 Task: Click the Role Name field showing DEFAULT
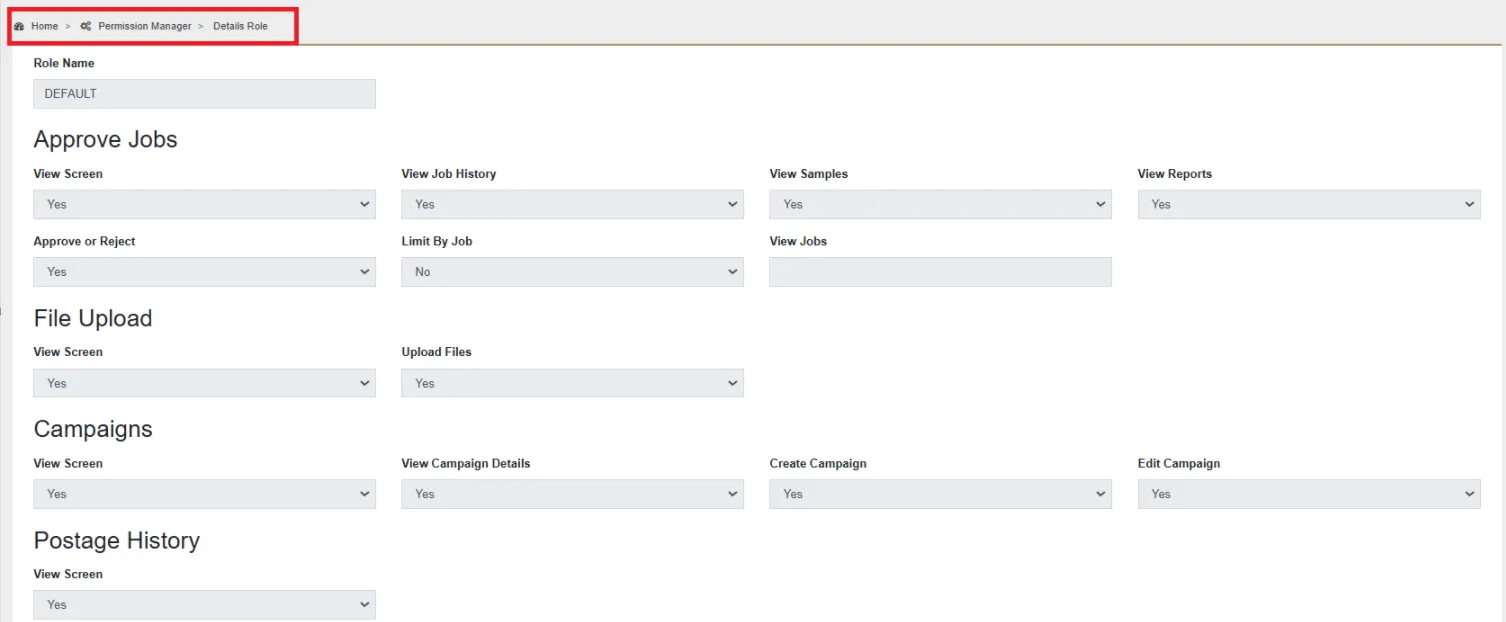point(205,94)
